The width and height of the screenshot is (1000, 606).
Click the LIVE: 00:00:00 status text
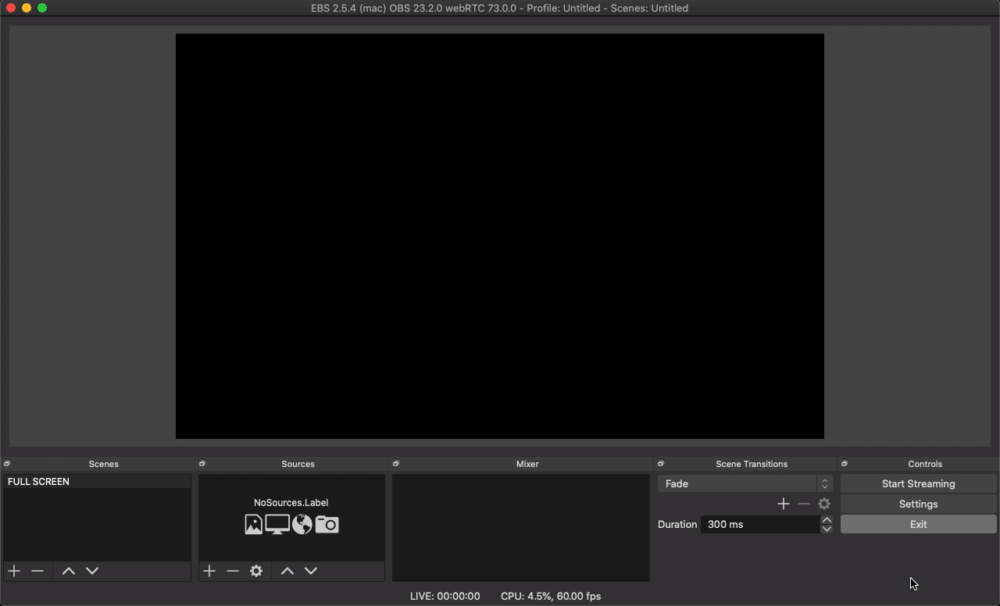click(x=445, y=596)
